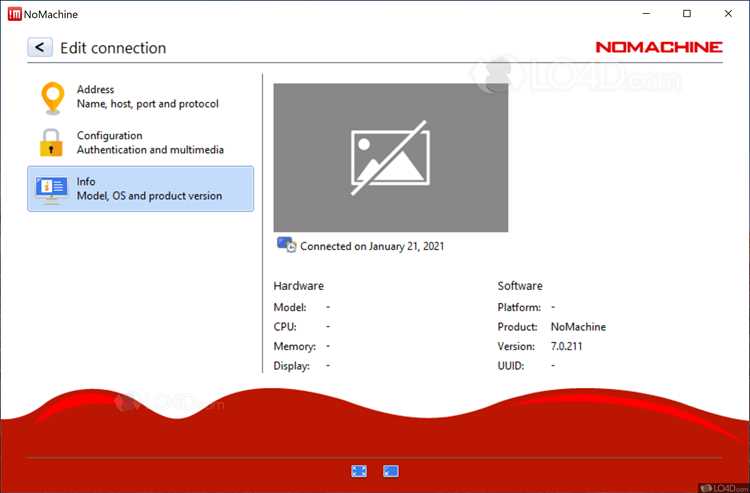
Task: Open the Configuration section label
Action: click(110, 135)
